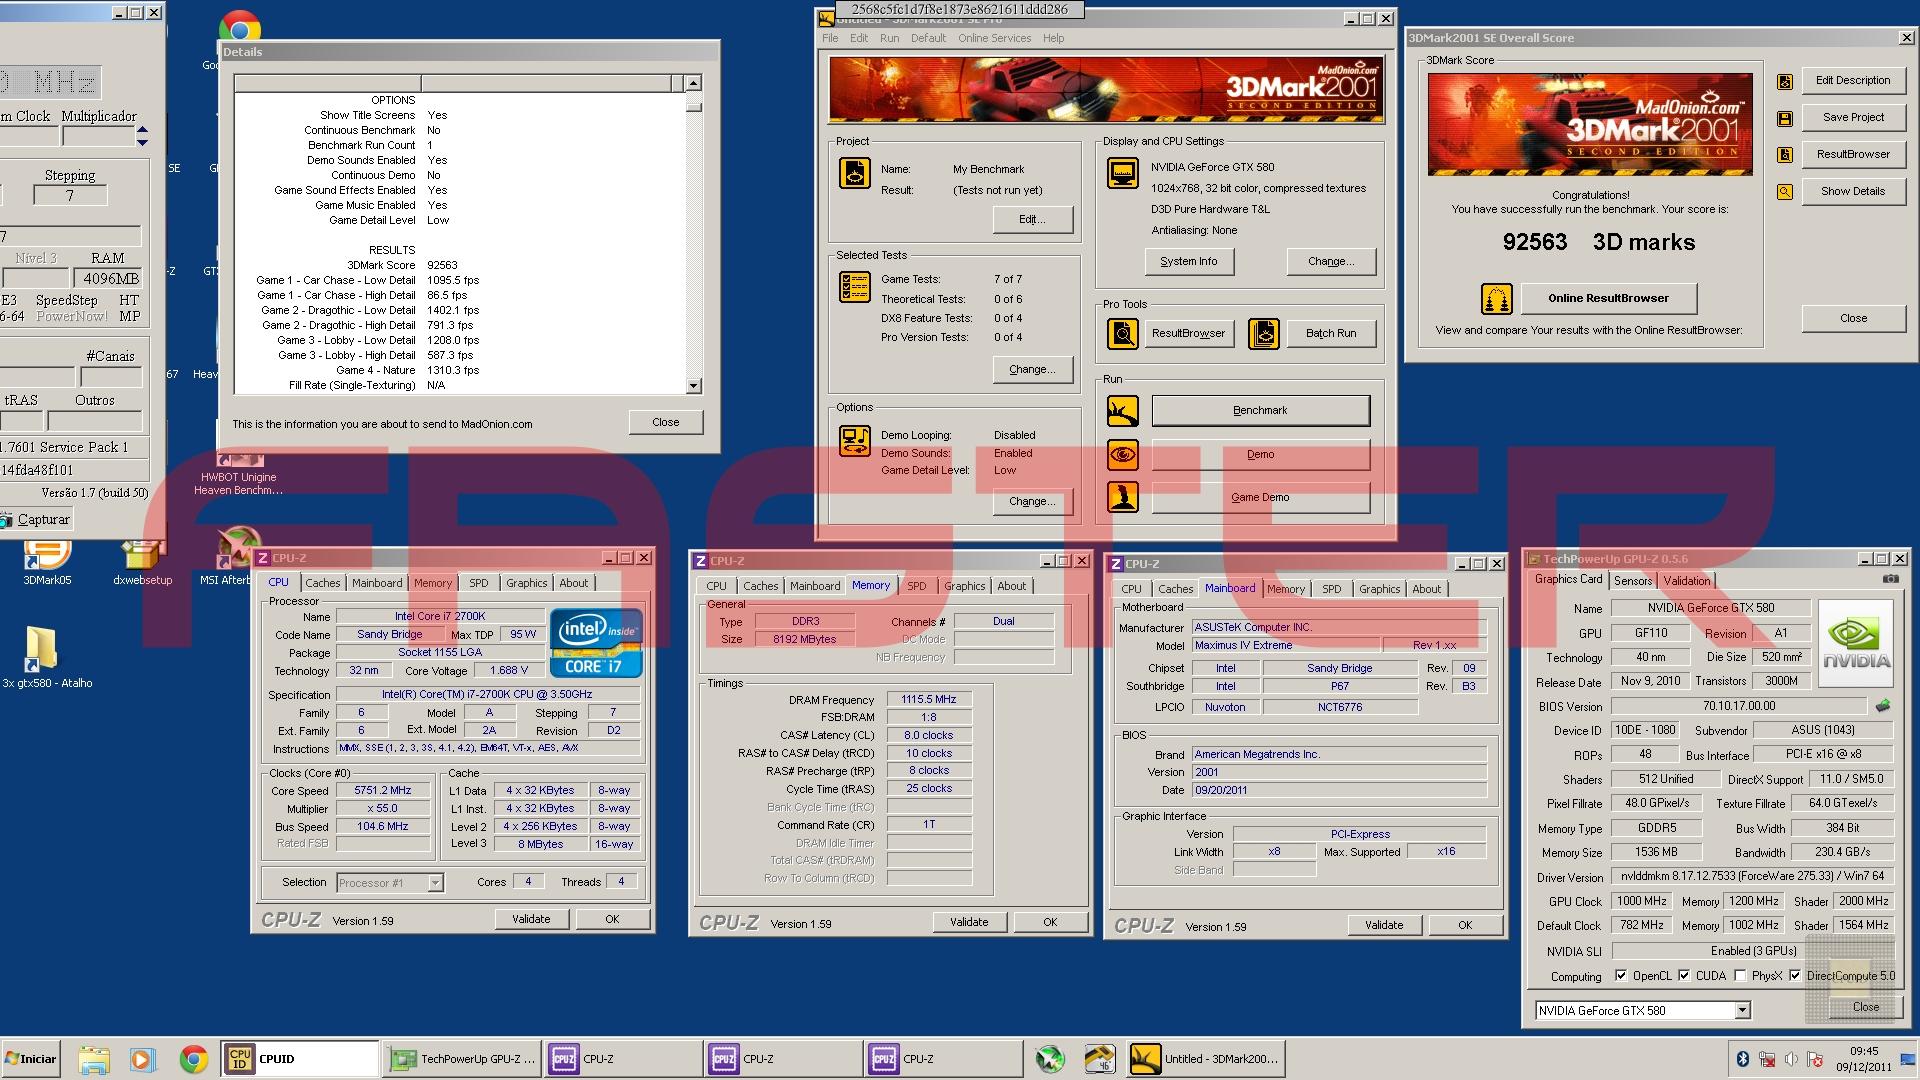Click the System Info button
The width and height of the screenshot is (1920, 1080).
click(1189, 262)
